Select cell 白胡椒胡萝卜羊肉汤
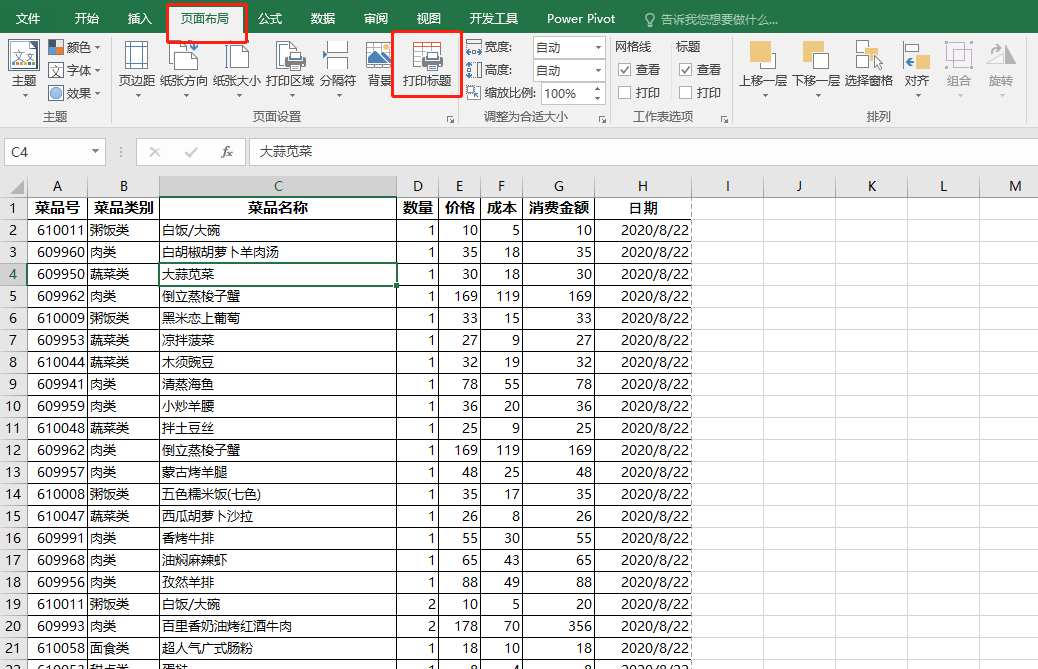1038x669 pixels. coord(278,252)
